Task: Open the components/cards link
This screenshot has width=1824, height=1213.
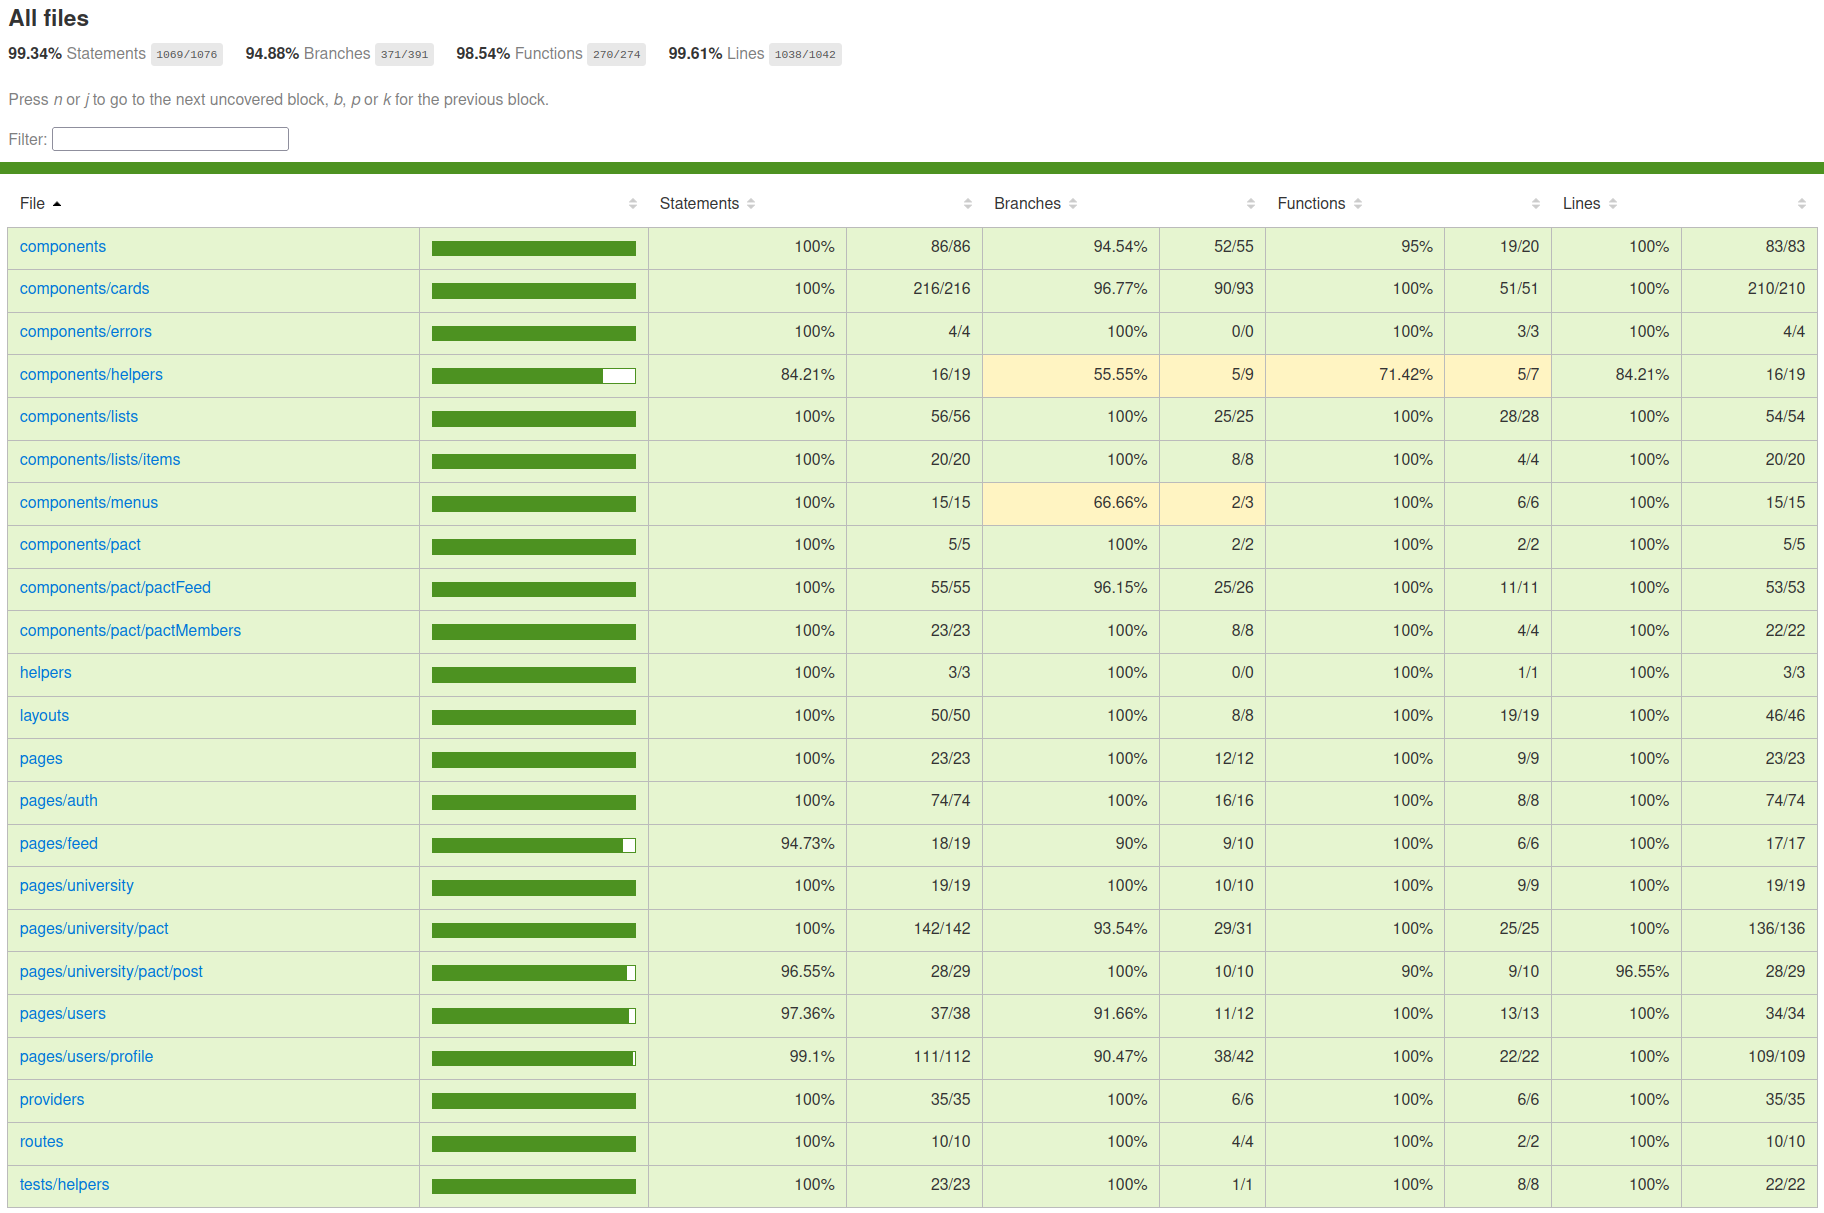Action: [84, 289]
